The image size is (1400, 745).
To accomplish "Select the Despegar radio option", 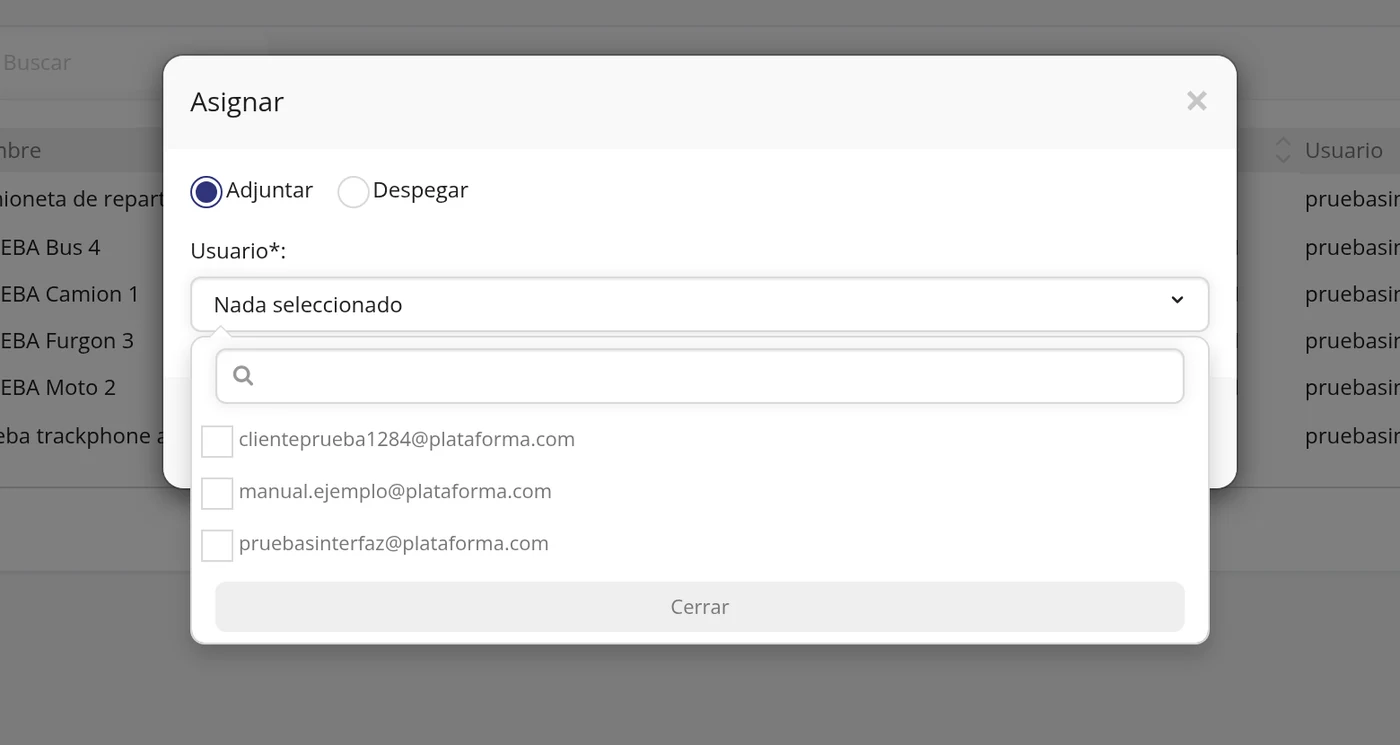I will pos(353,192).
